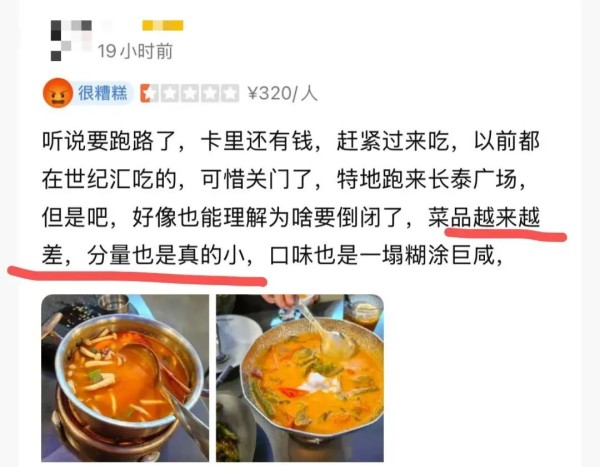Select the third rating star

point(189,93)
